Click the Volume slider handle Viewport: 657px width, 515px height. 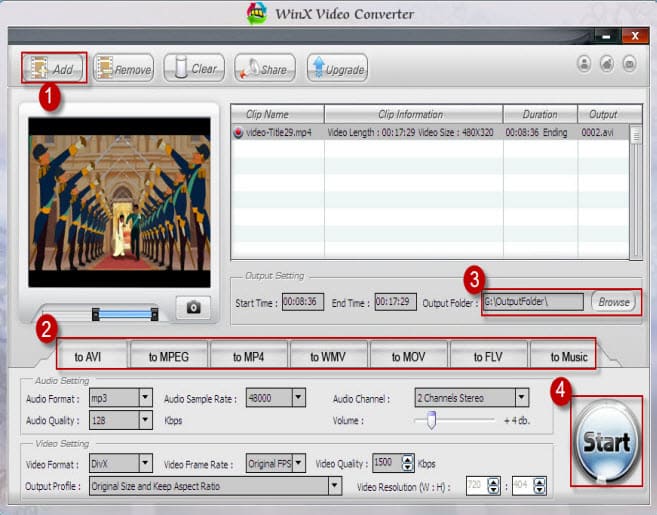(431, 420)
